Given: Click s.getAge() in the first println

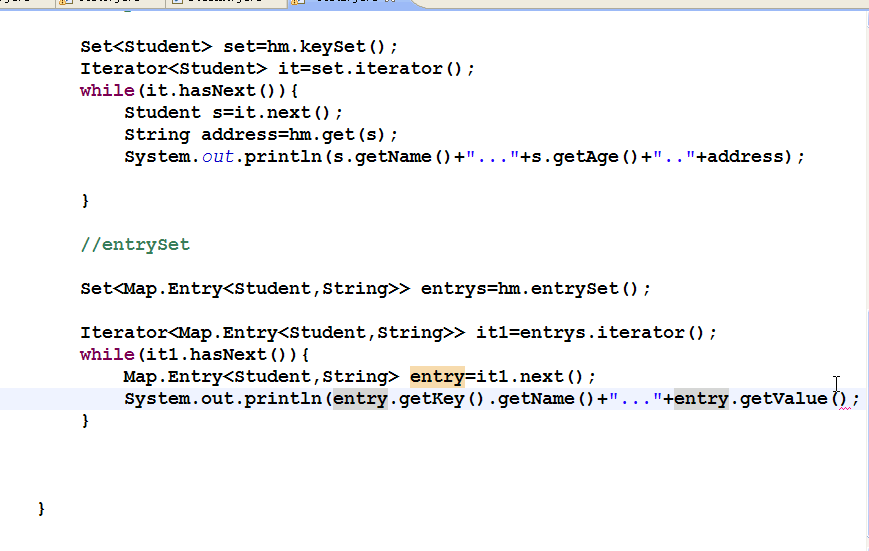Looking at the screenshot, I should point(585,156).
